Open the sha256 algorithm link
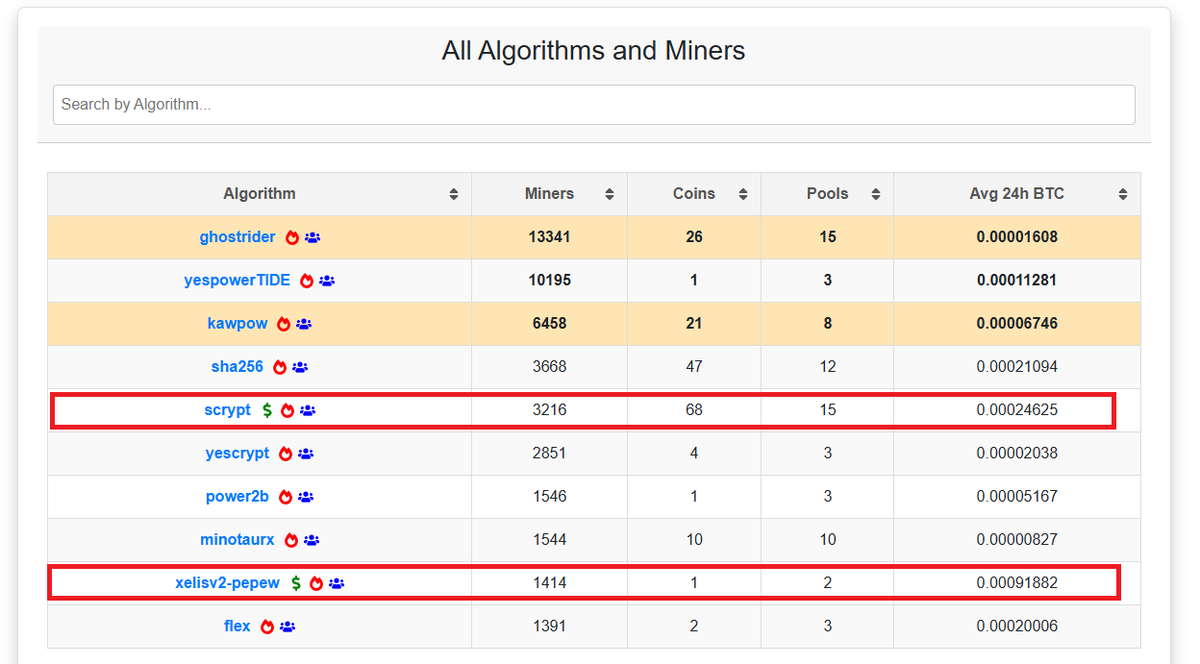The image size is (1200, 664). pos(237,366)
